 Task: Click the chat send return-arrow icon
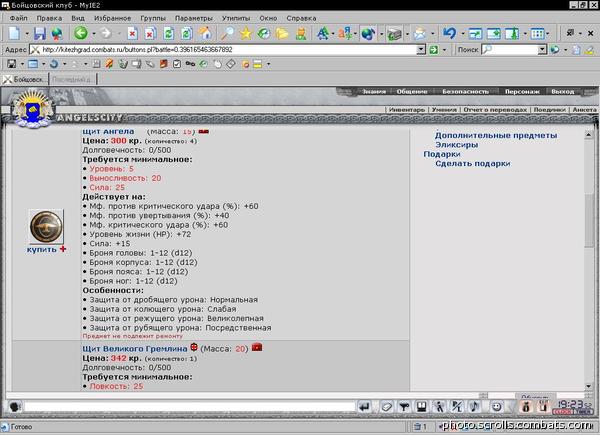pyautogui.click(x=364, y=407)
